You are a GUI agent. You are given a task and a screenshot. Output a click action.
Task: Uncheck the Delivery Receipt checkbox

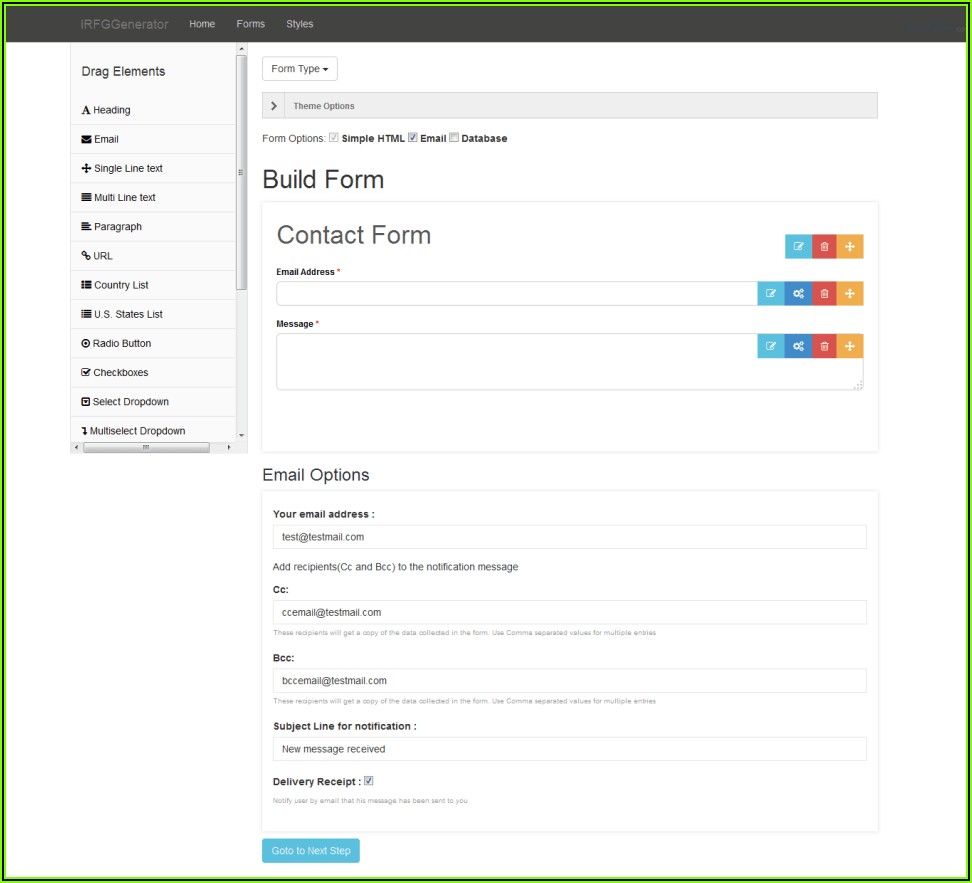point(369,781)
